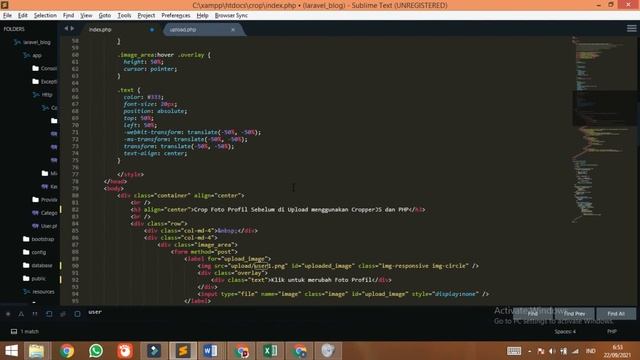Image resolution: width=640 pixels, height=360 pixels.
Task: Open the Goto menu
Action: (104, 16)
